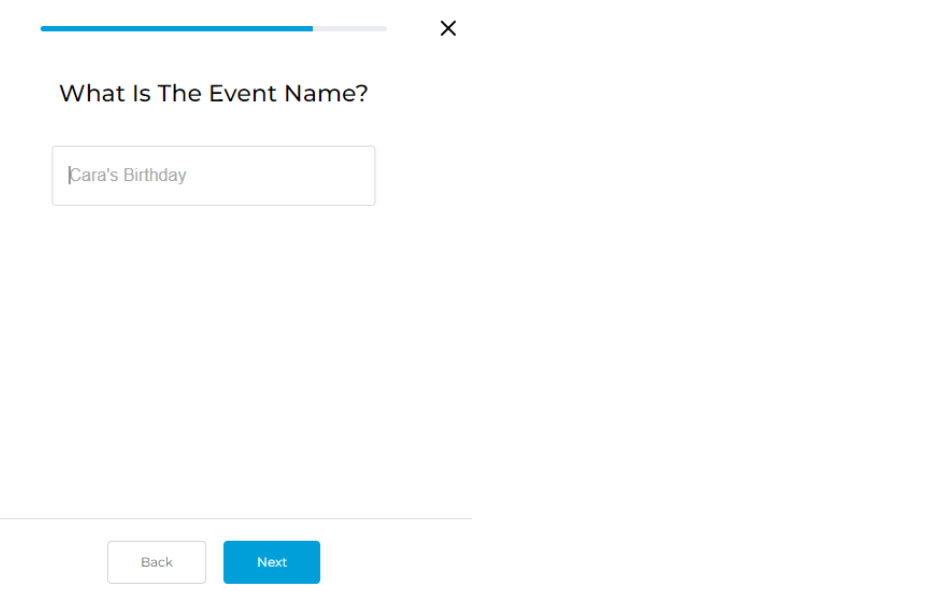Screen dimensions: 935x593
Task: Click the X icon beside the progress bar
Action: coord(448,28)
